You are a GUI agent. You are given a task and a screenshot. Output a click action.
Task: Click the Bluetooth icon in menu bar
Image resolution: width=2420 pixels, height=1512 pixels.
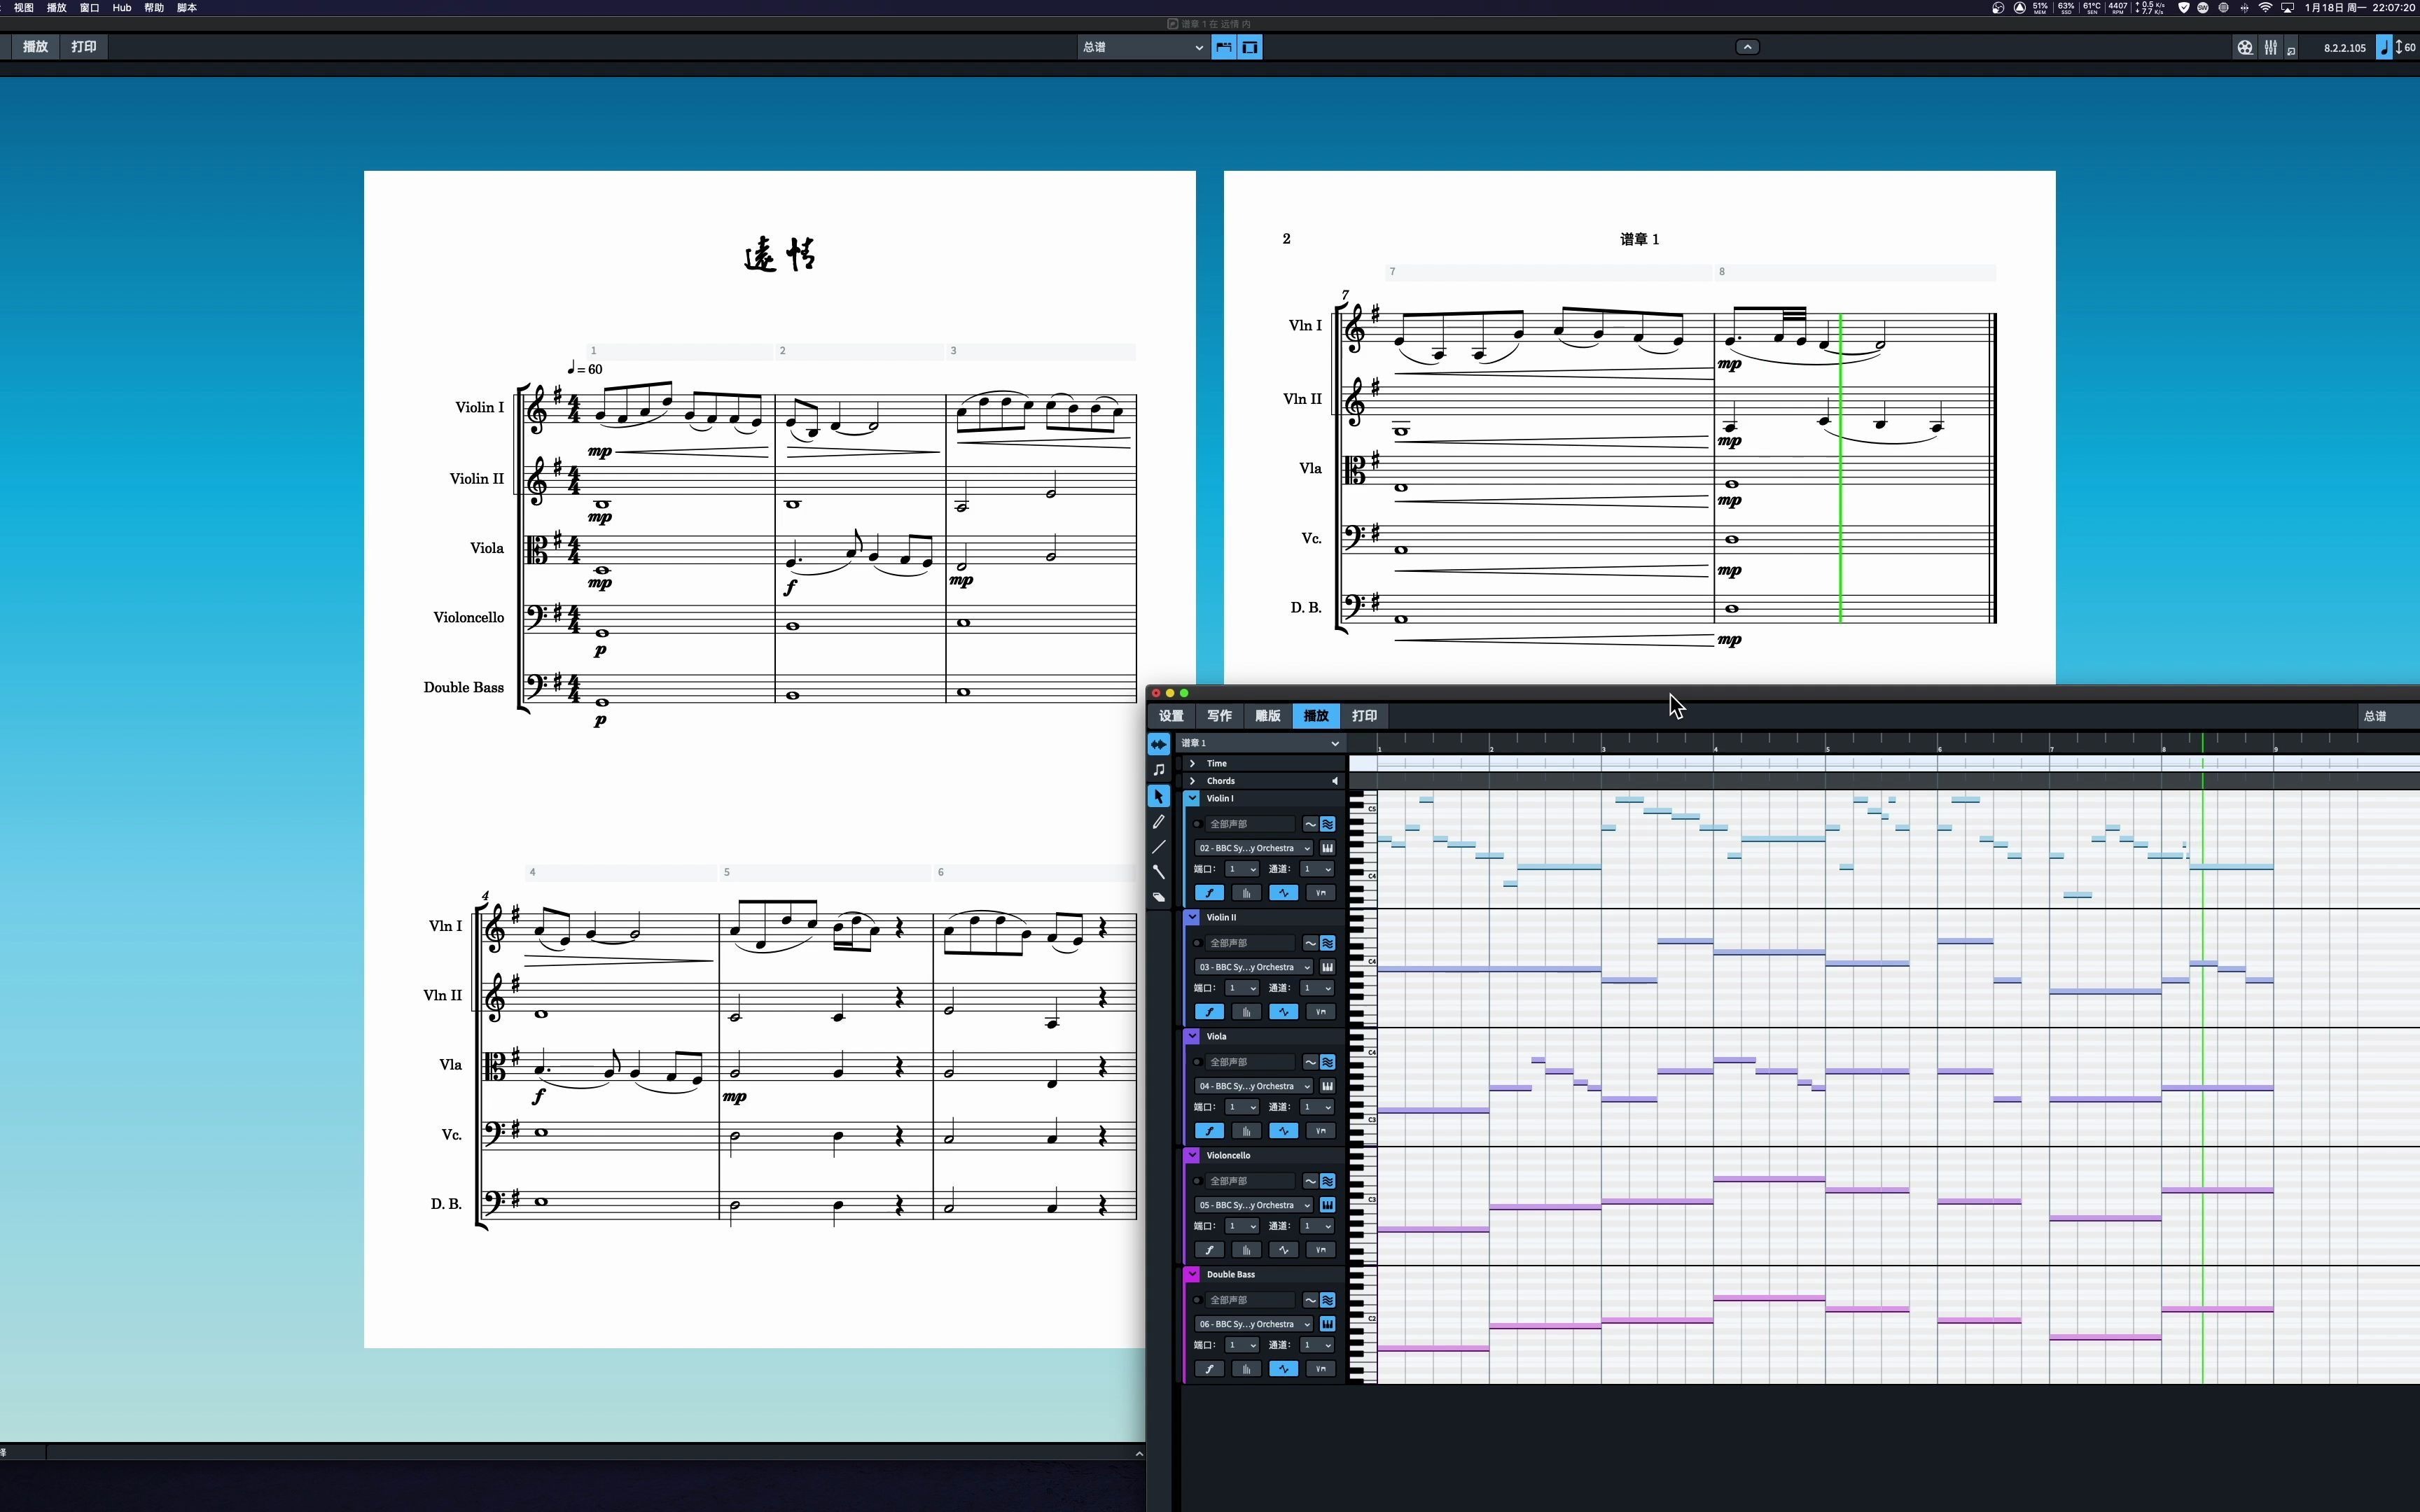2244,7
